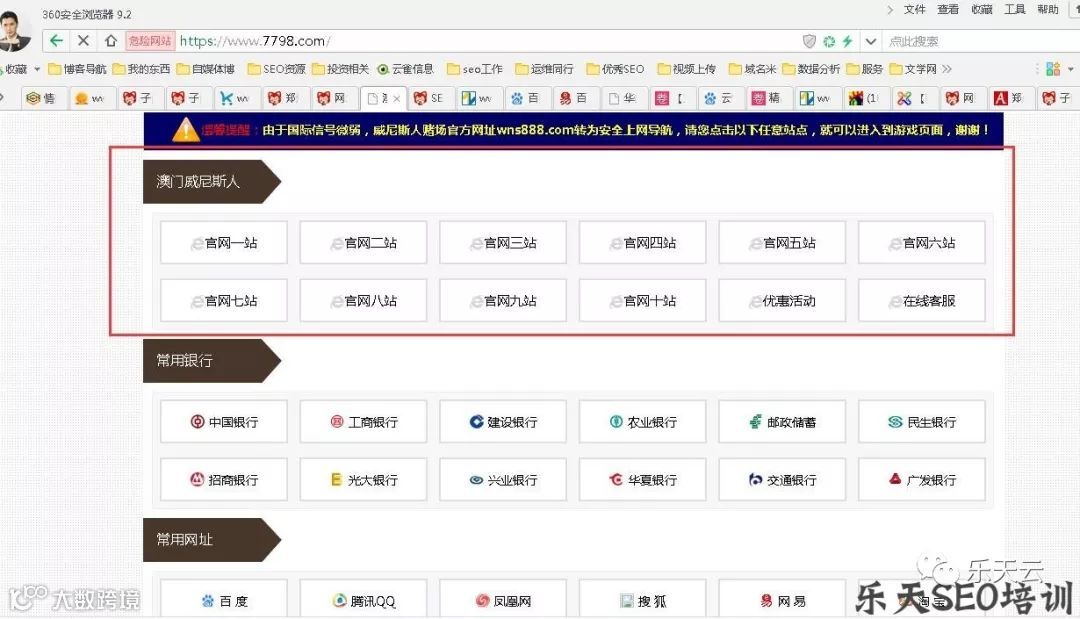Screen dimensions: 1080x619
Task: Click the lightning speed mode icon
Action: click(848, 41)
